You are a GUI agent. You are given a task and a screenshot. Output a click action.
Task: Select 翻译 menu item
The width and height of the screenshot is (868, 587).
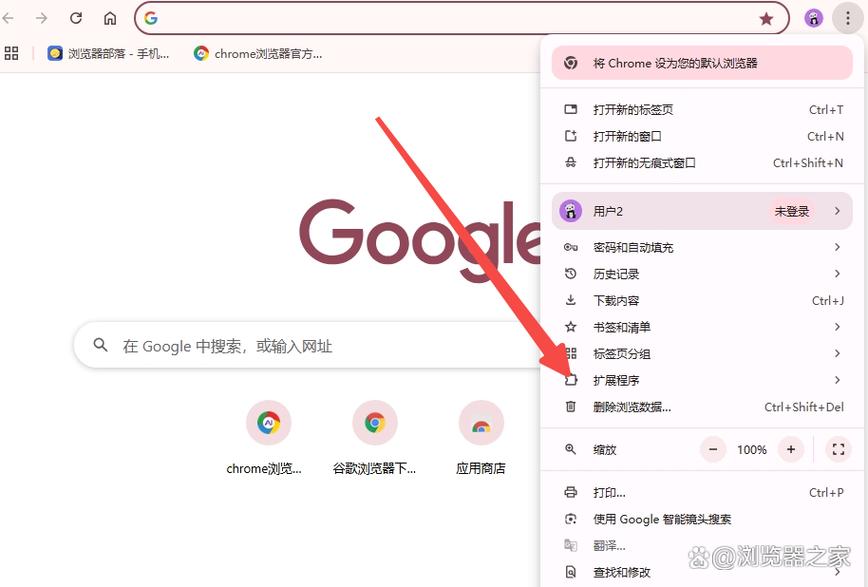click(x=702, y=545)
